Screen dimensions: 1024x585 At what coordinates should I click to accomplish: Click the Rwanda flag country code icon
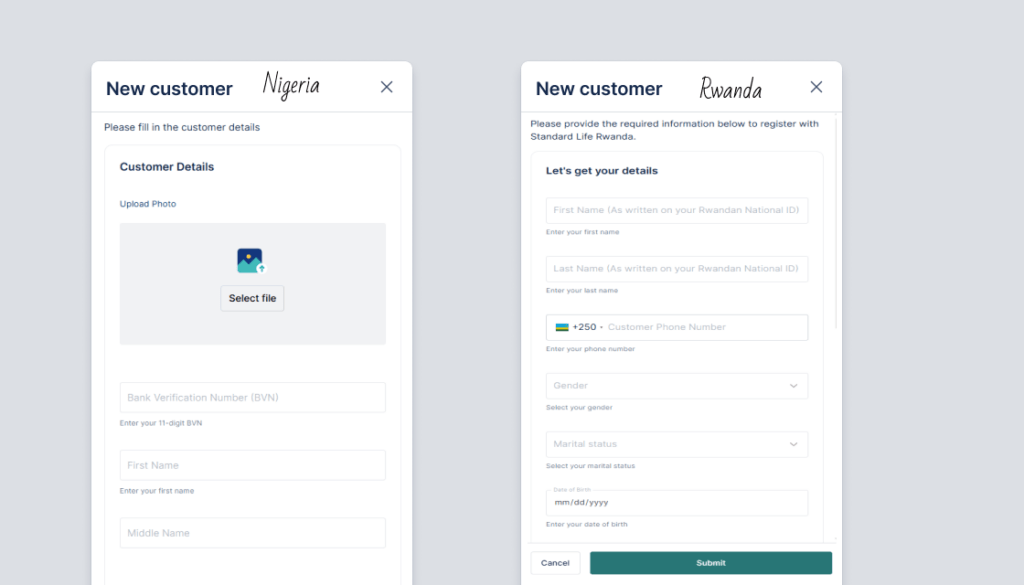pos(562,327)
